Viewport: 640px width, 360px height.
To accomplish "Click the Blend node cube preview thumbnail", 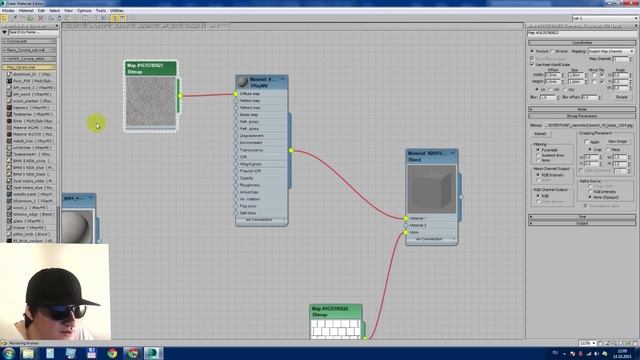I will [431, 189].
